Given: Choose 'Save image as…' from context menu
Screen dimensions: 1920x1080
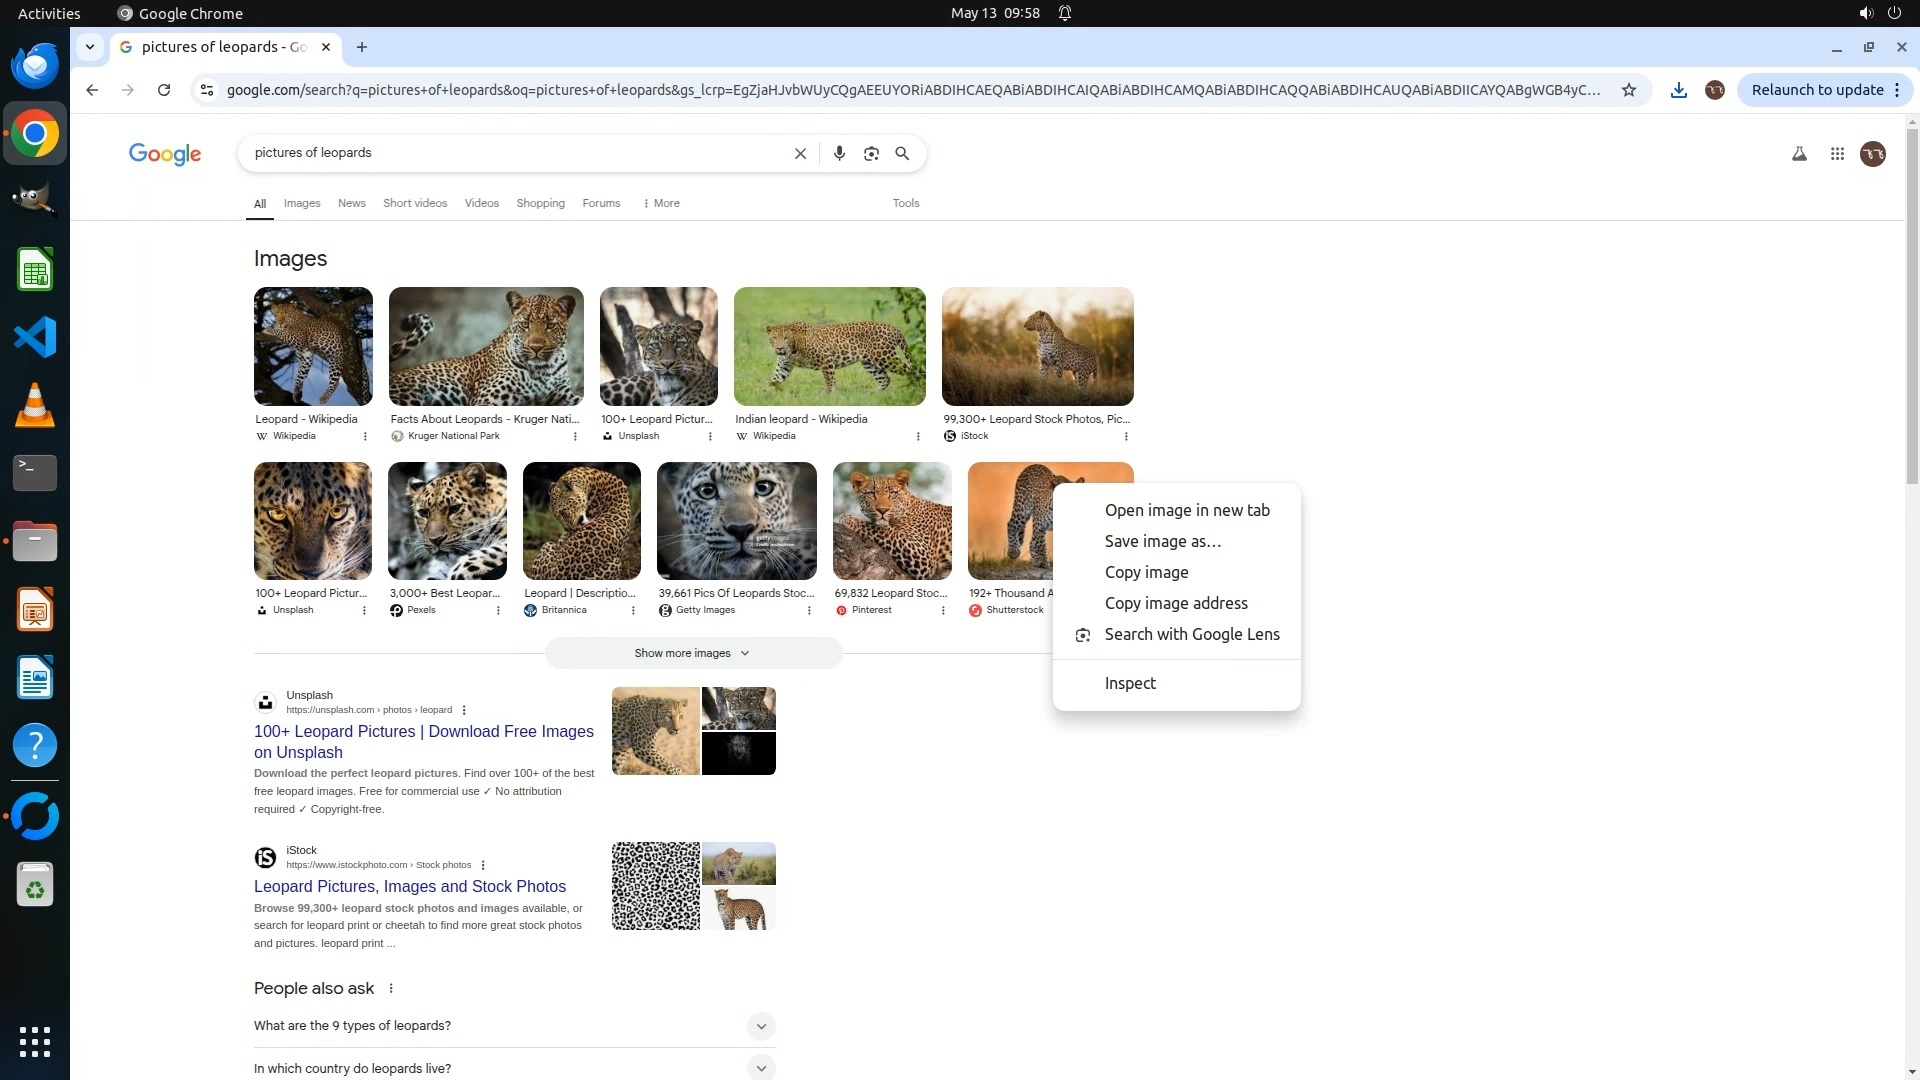Looking at the screenshot, I should (1162, 541).
